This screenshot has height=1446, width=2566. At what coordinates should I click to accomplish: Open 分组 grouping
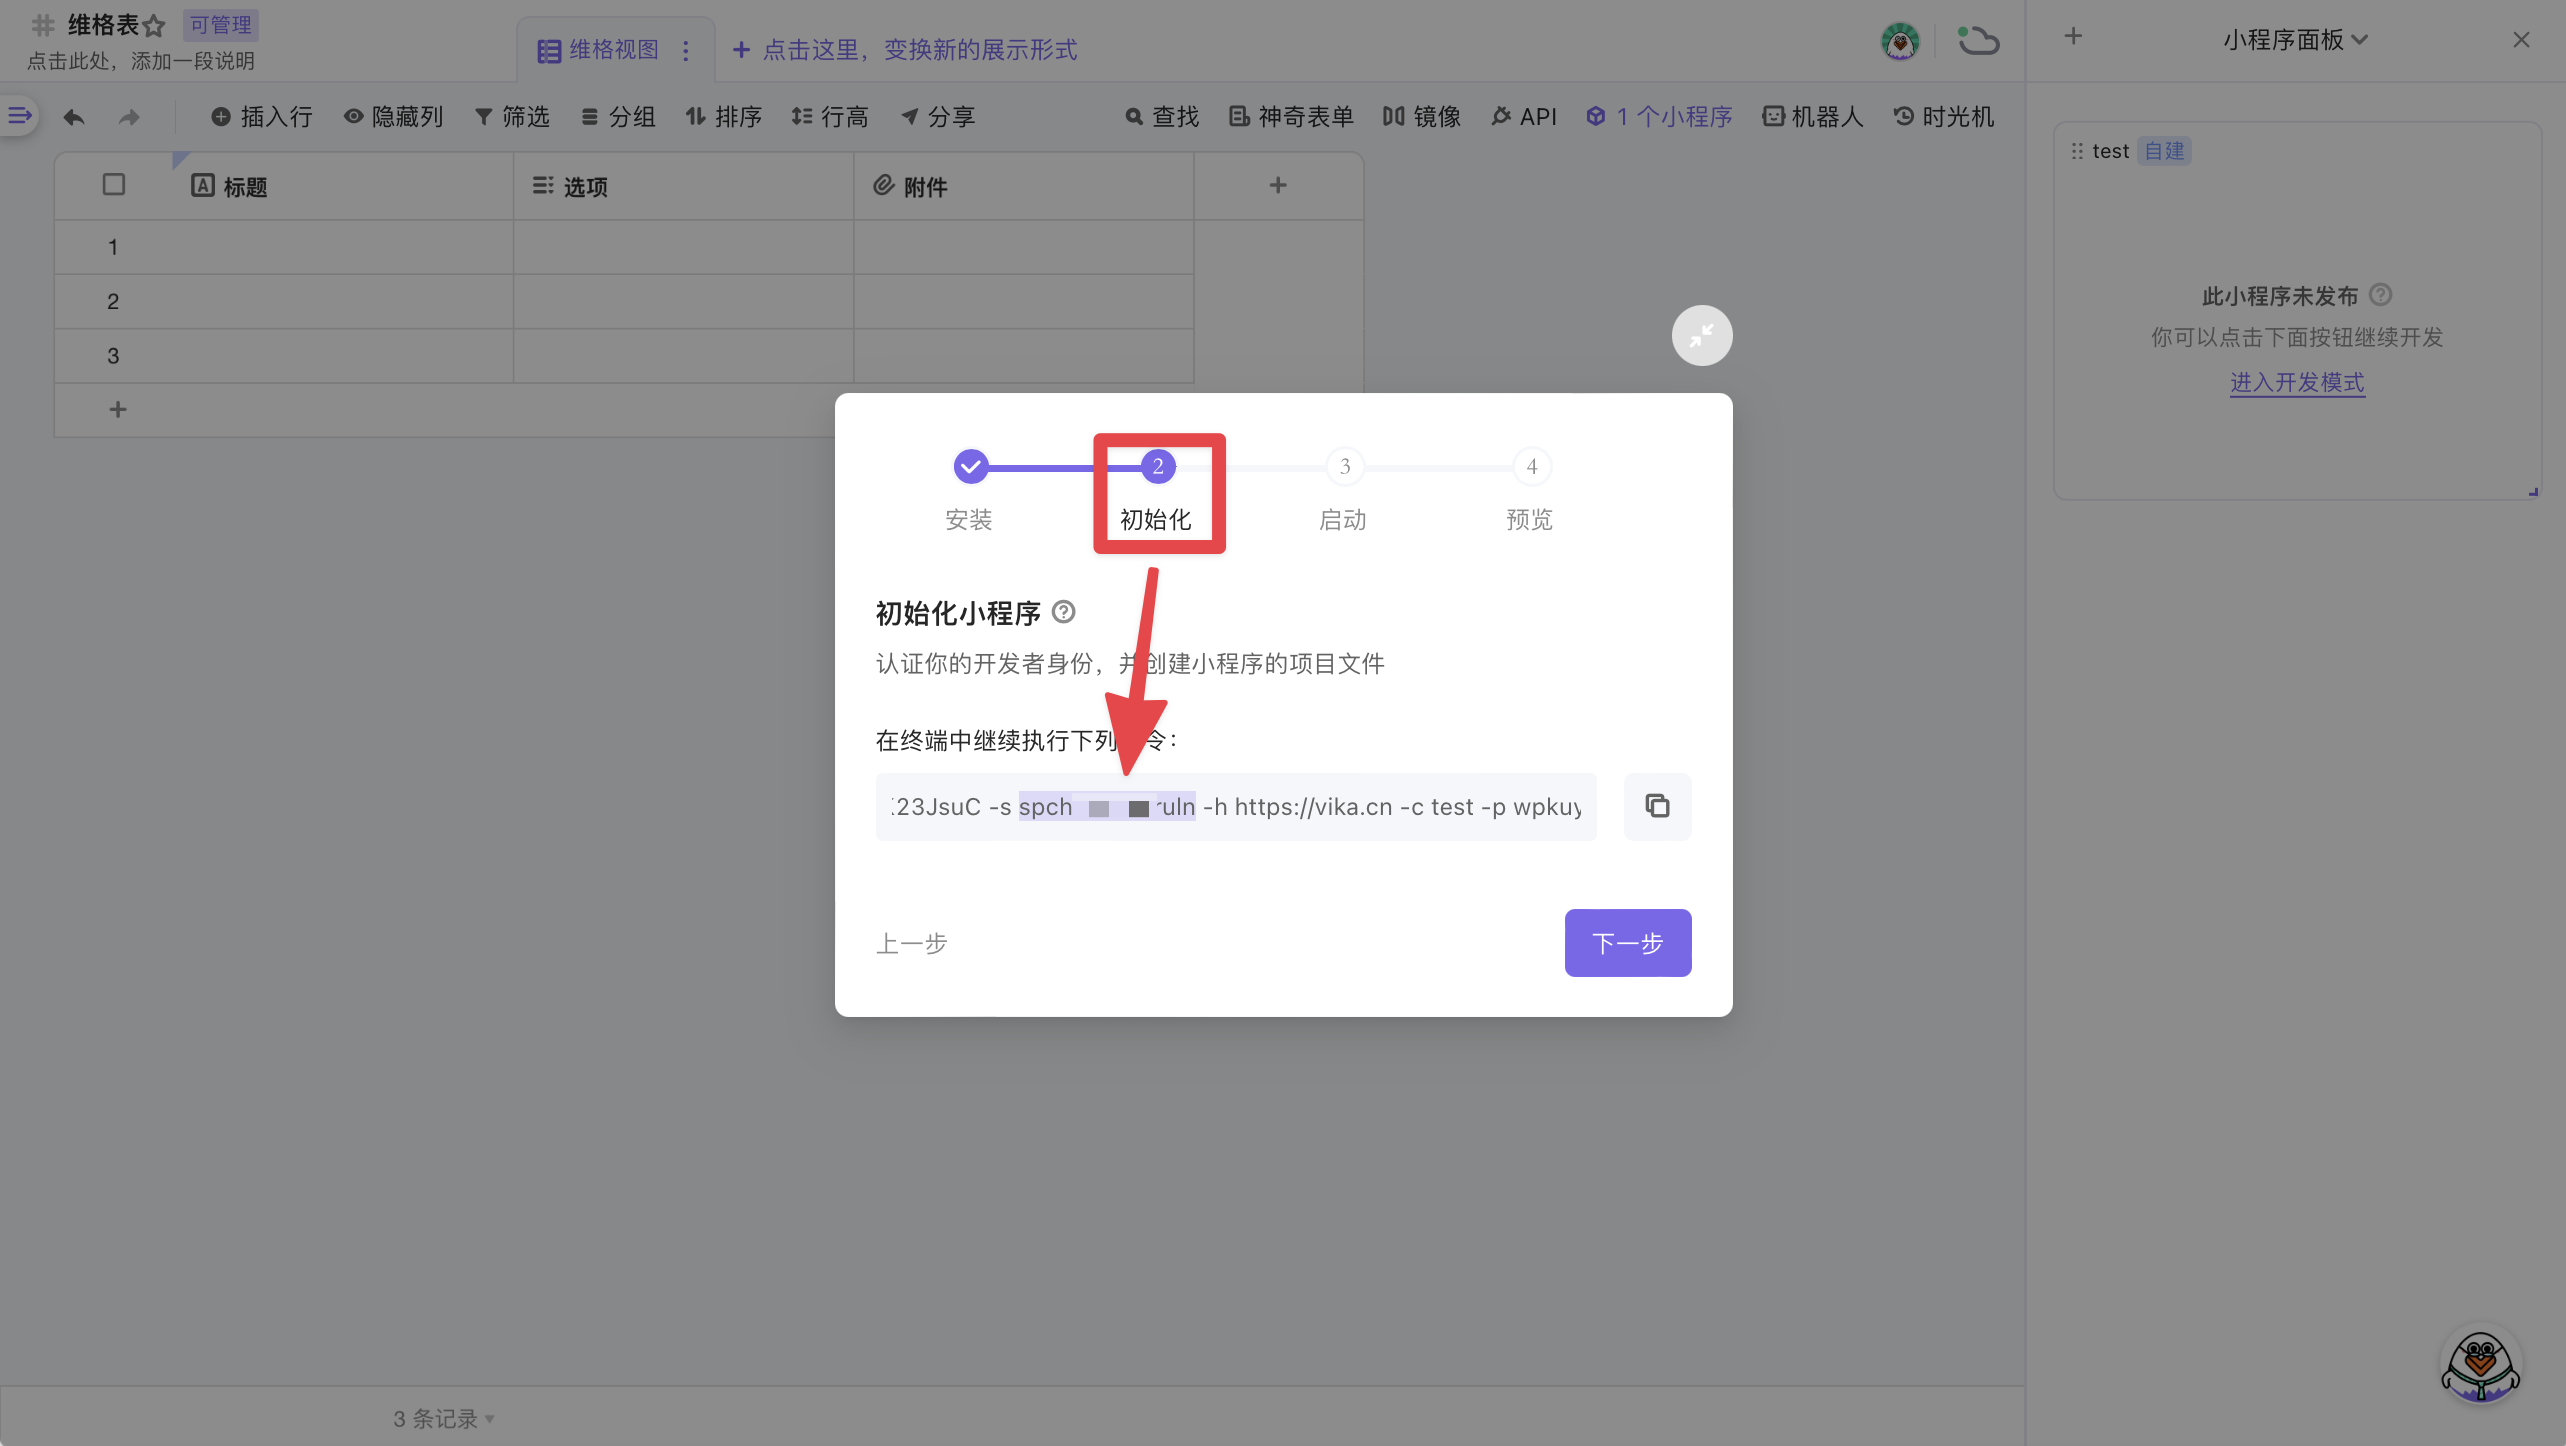click(x=618, y=117)
